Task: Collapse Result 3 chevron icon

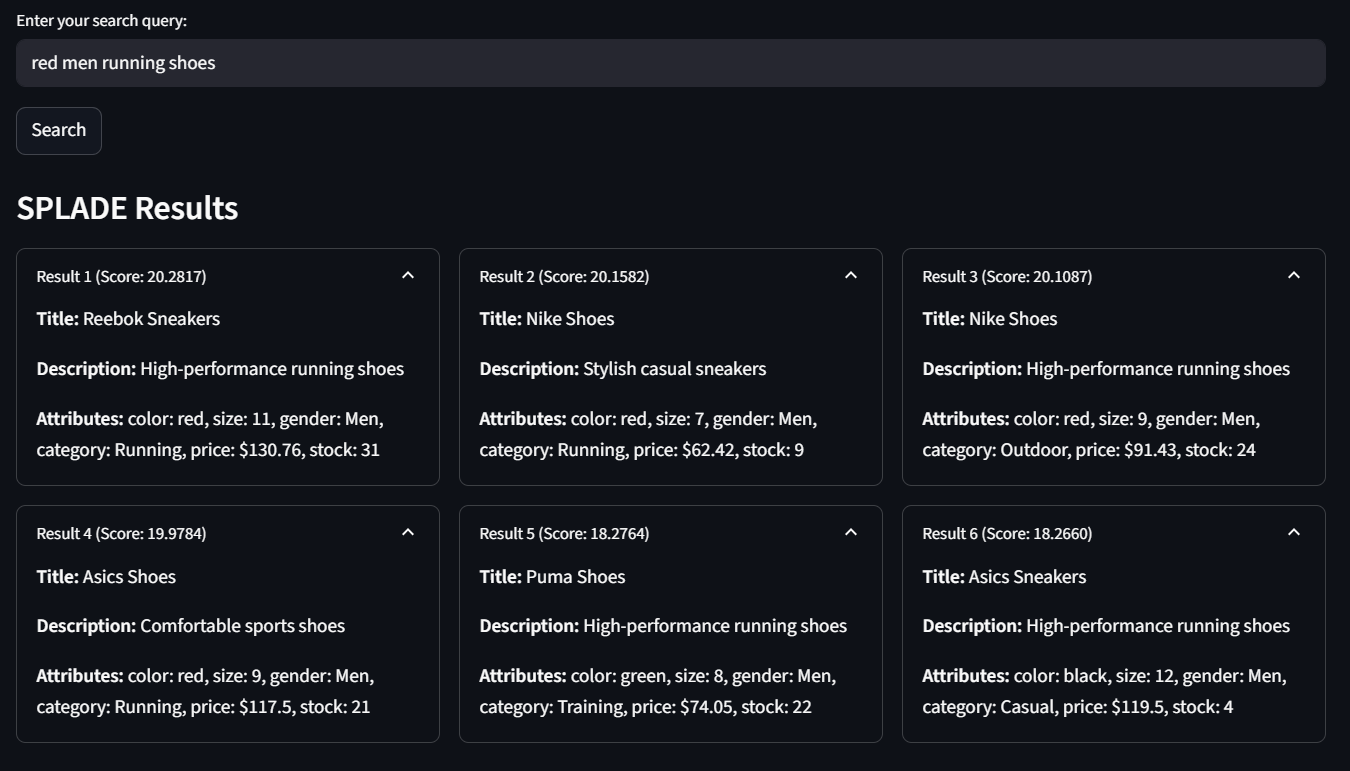Action: tap(1294, 275)
